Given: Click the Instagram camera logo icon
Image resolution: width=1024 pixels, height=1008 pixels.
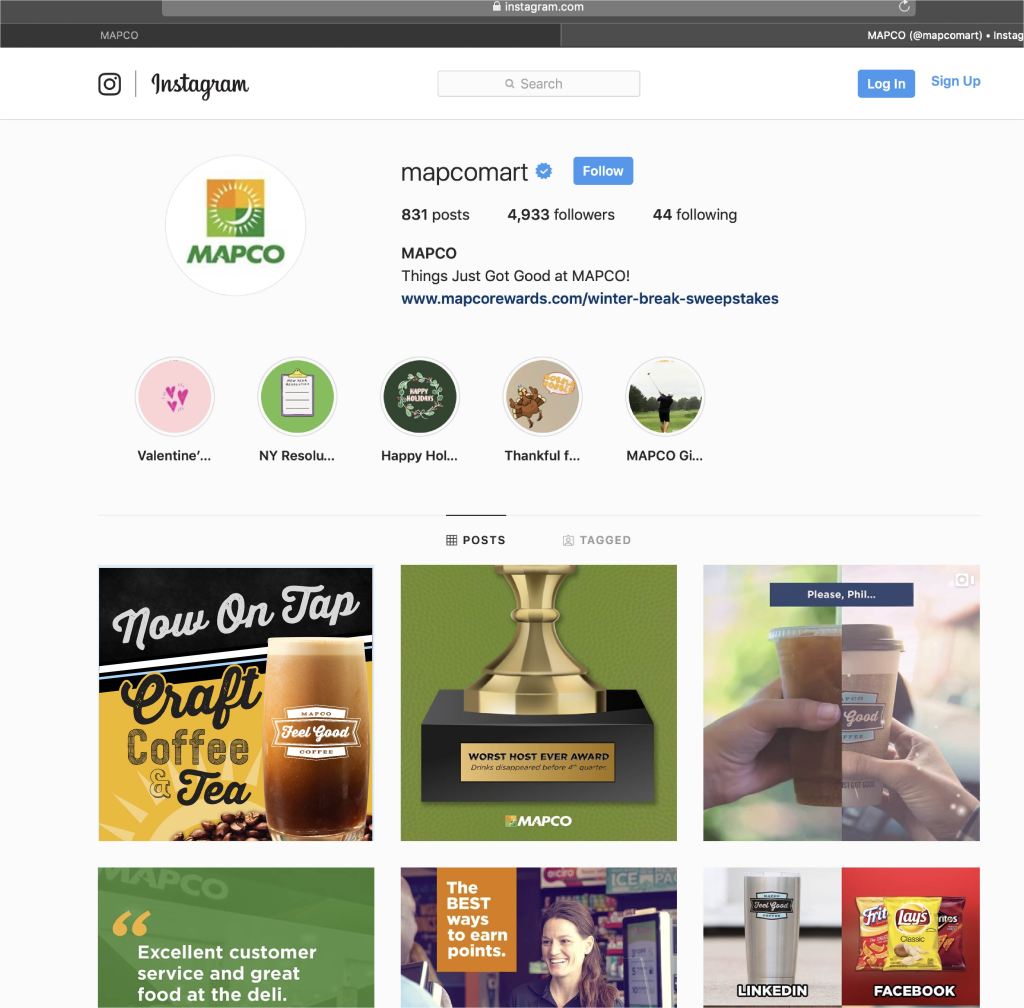Looking at the screenshot, I should (x=109, y=84).
